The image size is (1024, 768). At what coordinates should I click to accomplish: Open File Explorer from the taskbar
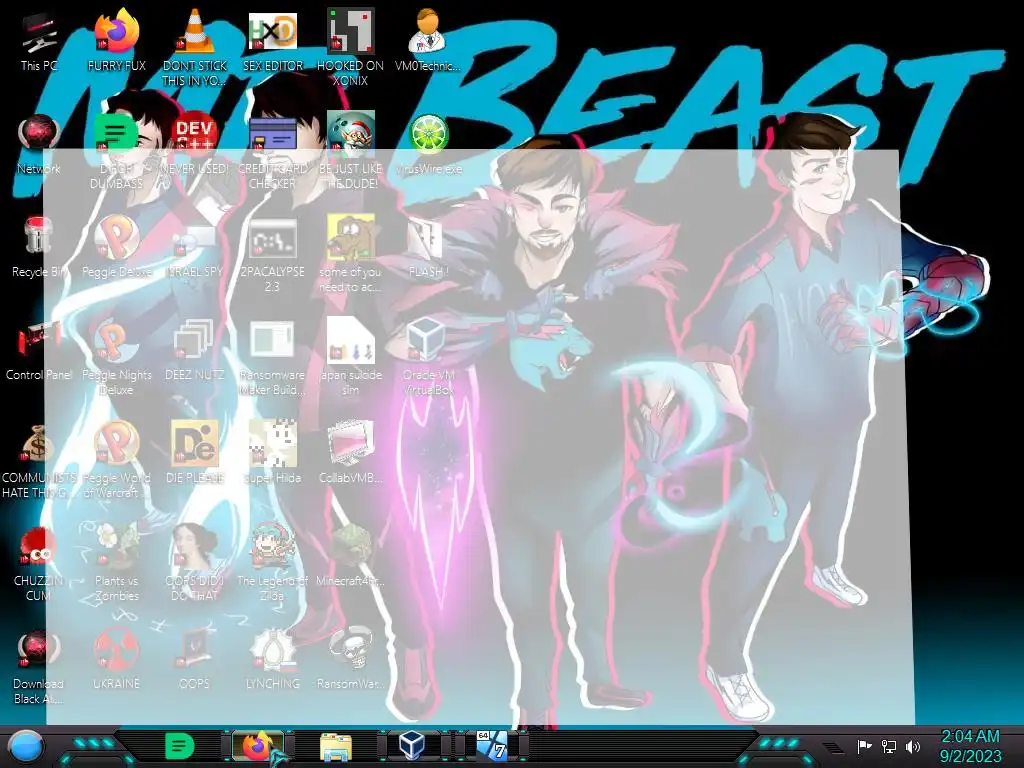(x=336, y=746)
